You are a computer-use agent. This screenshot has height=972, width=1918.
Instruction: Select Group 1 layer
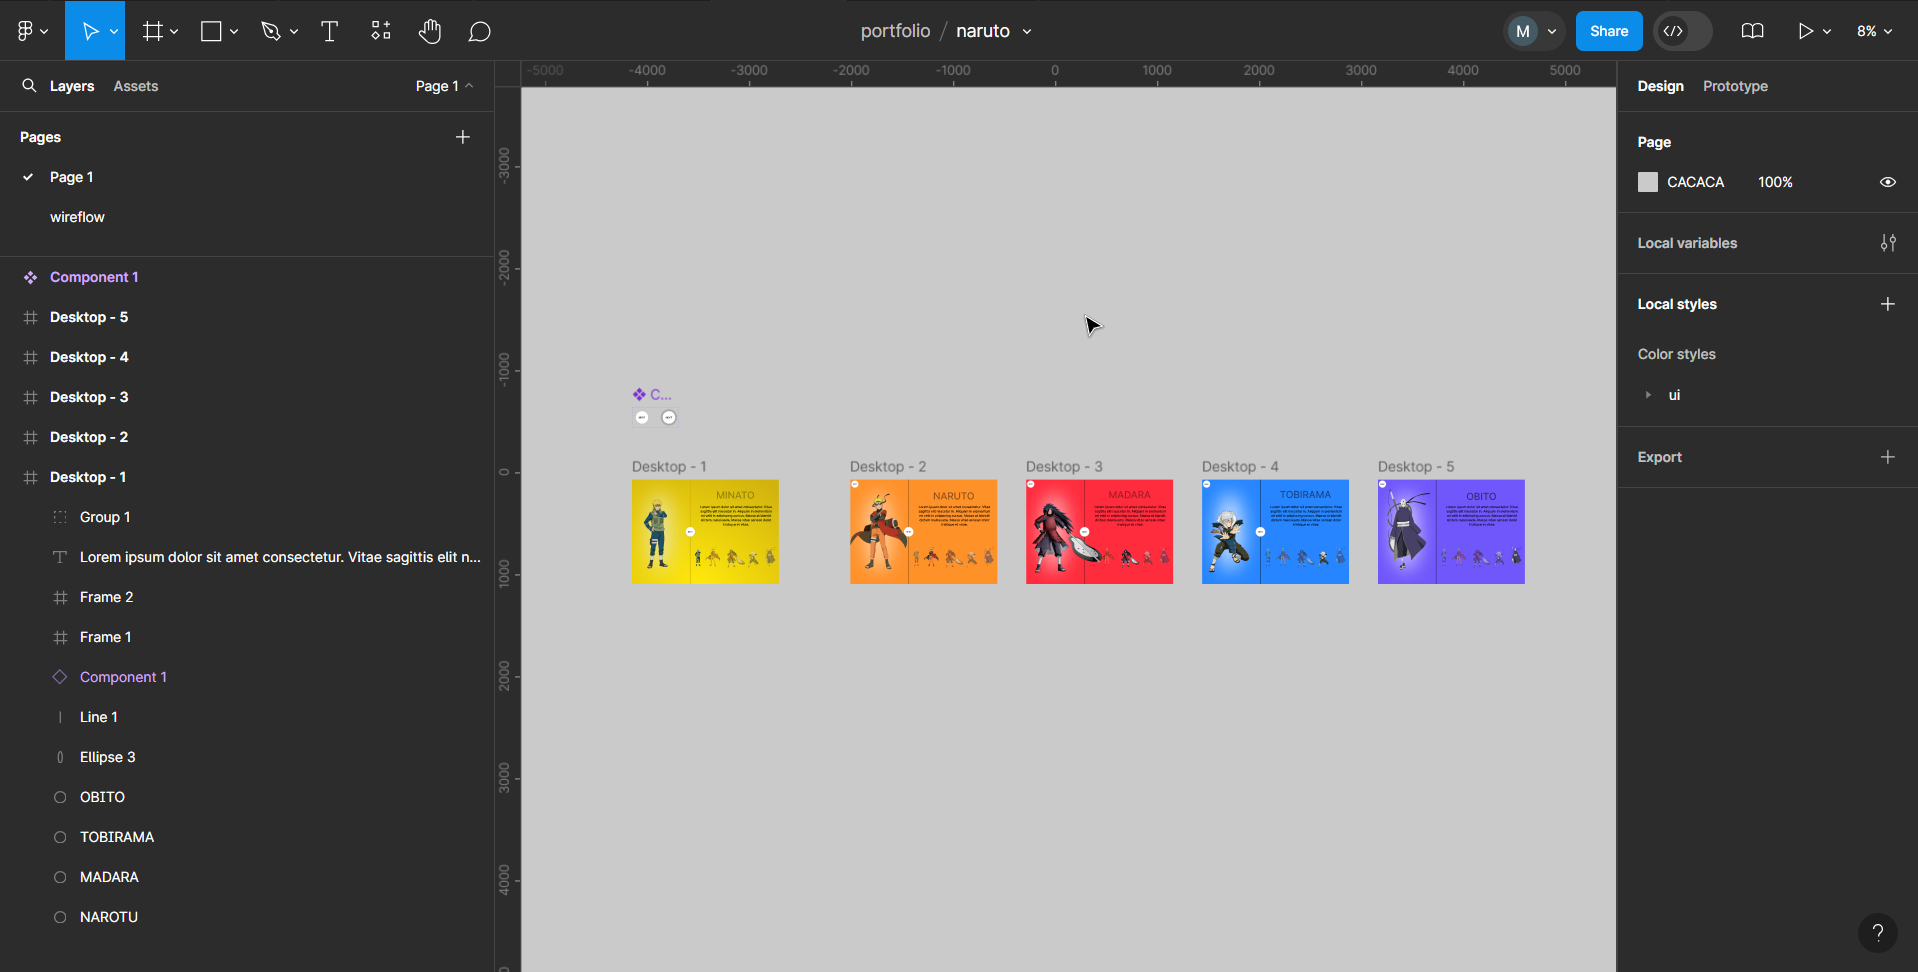(247, 517)
